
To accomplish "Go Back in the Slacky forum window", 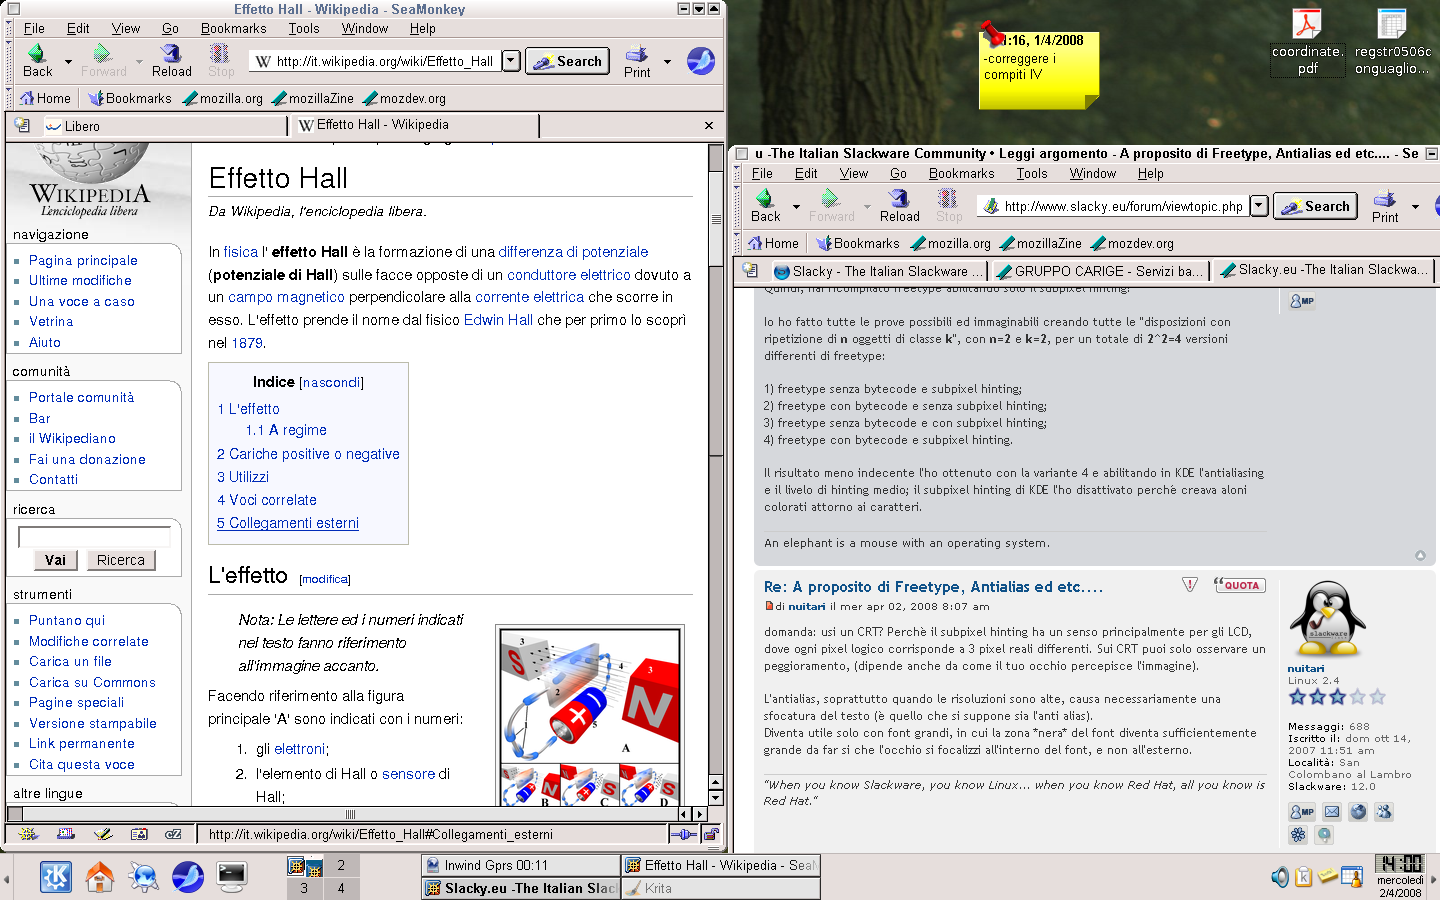I will click(765, 206).
